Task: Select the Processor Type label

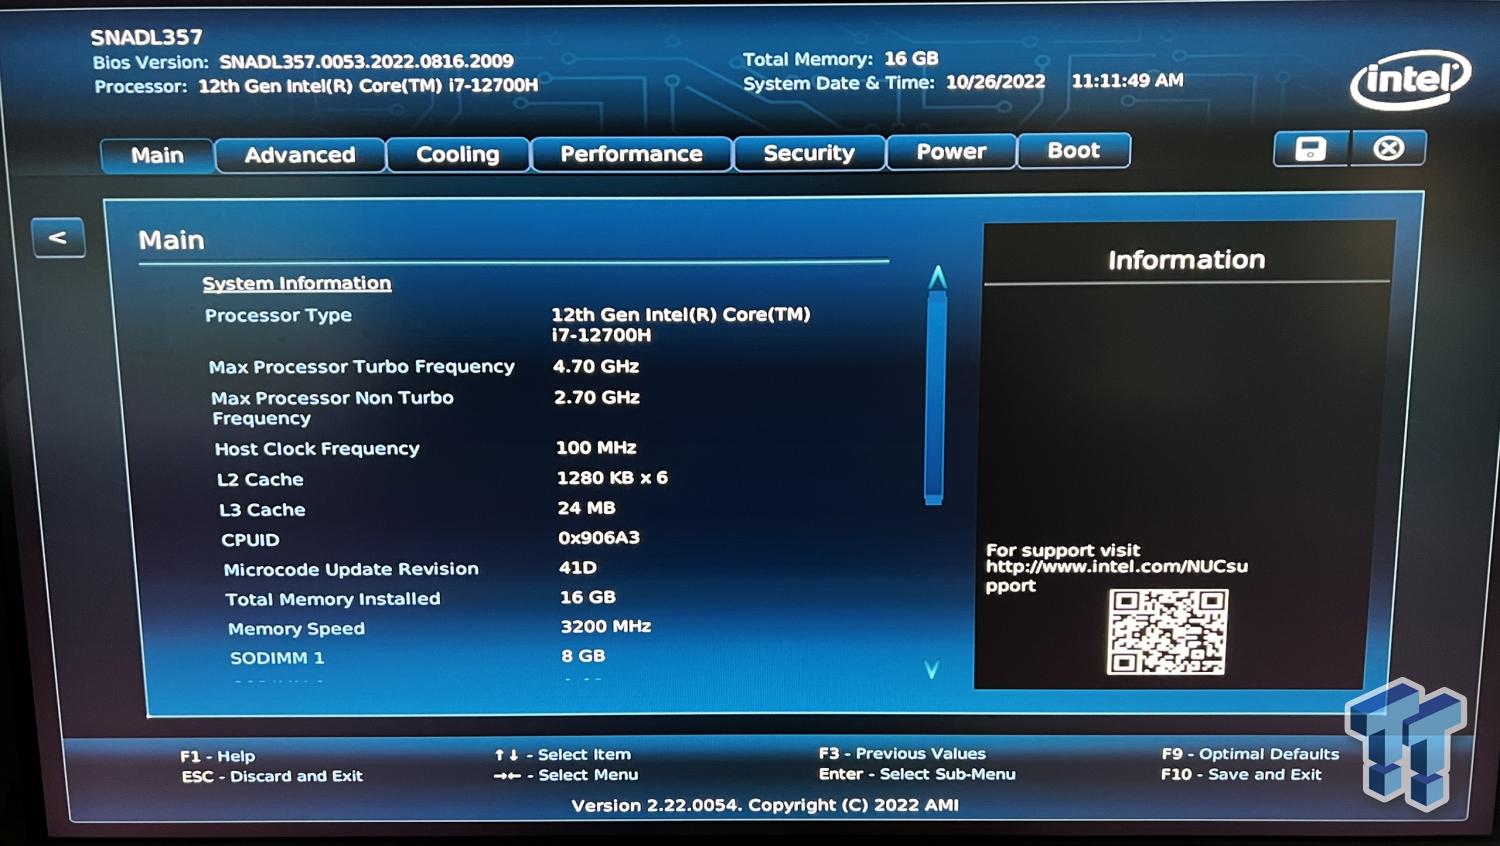Action: [x=278, y=315]
